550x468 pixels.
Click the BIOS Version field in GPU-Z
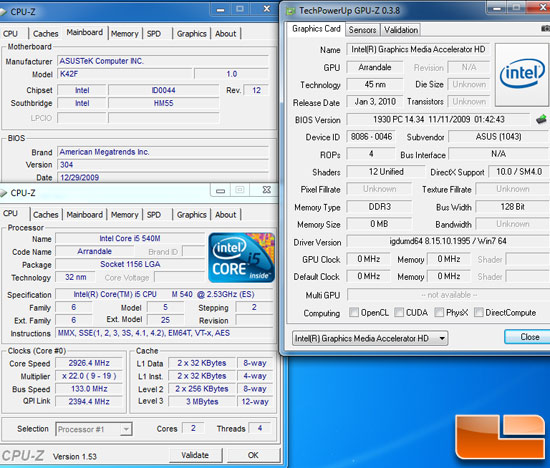(x=438, y=119)
